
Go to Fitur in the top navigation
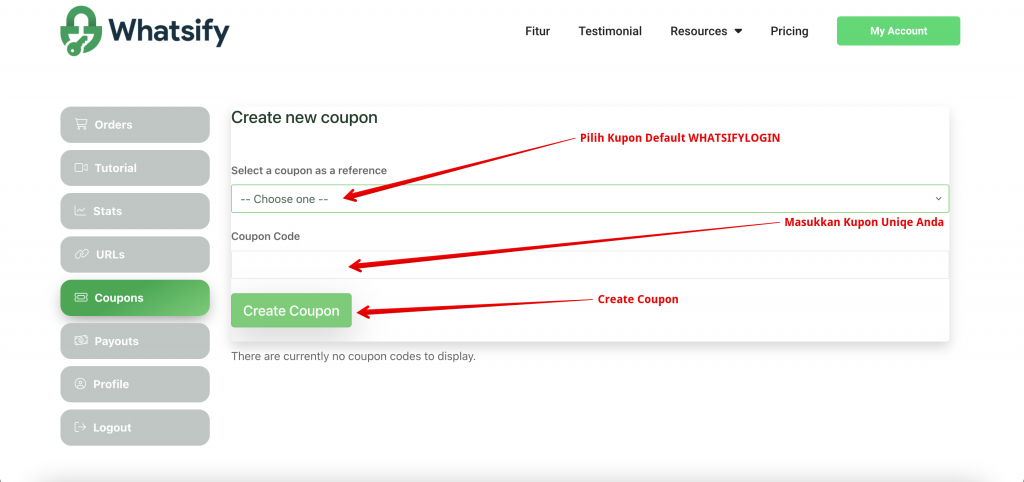(537, 31)
